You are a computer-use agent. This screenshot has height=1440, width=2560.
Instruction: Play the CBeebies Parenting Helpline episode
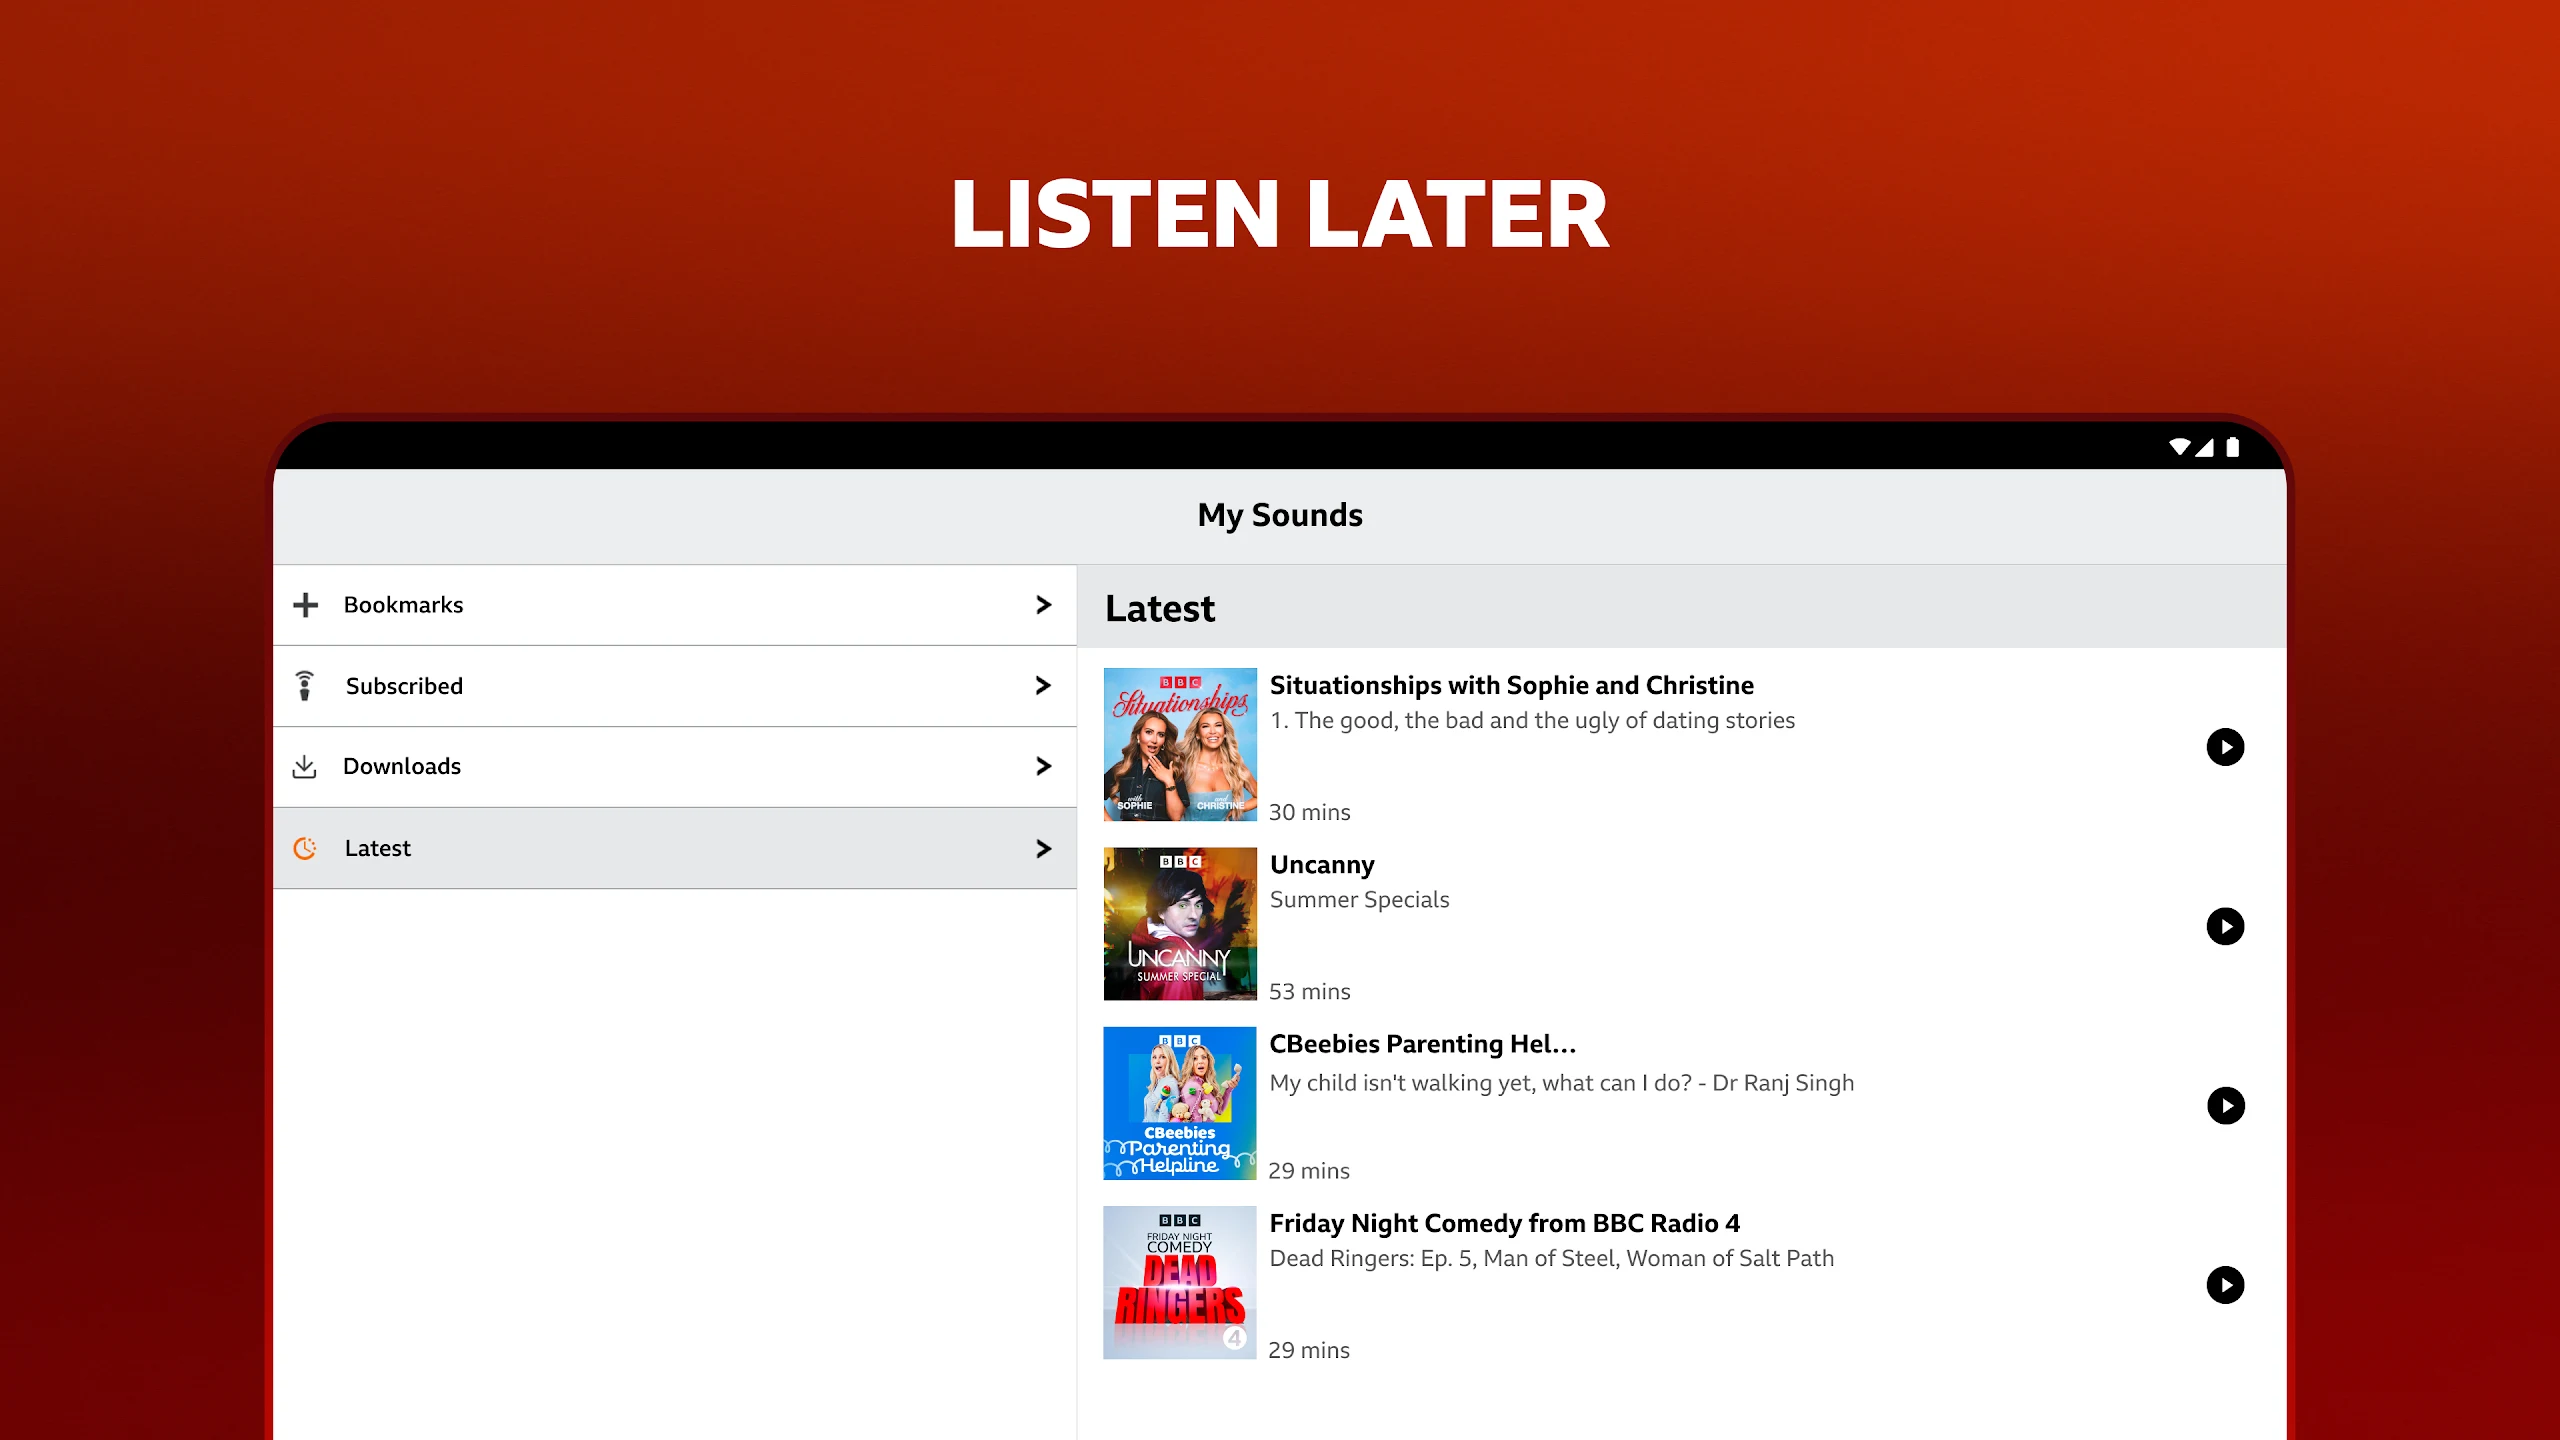2225,1106
